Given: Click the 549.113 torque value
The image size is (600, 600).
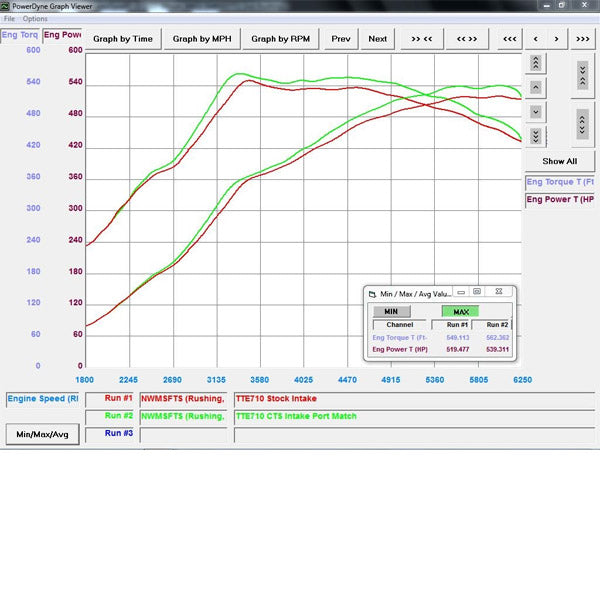Looking at the screenshot, I should point(458,338).
